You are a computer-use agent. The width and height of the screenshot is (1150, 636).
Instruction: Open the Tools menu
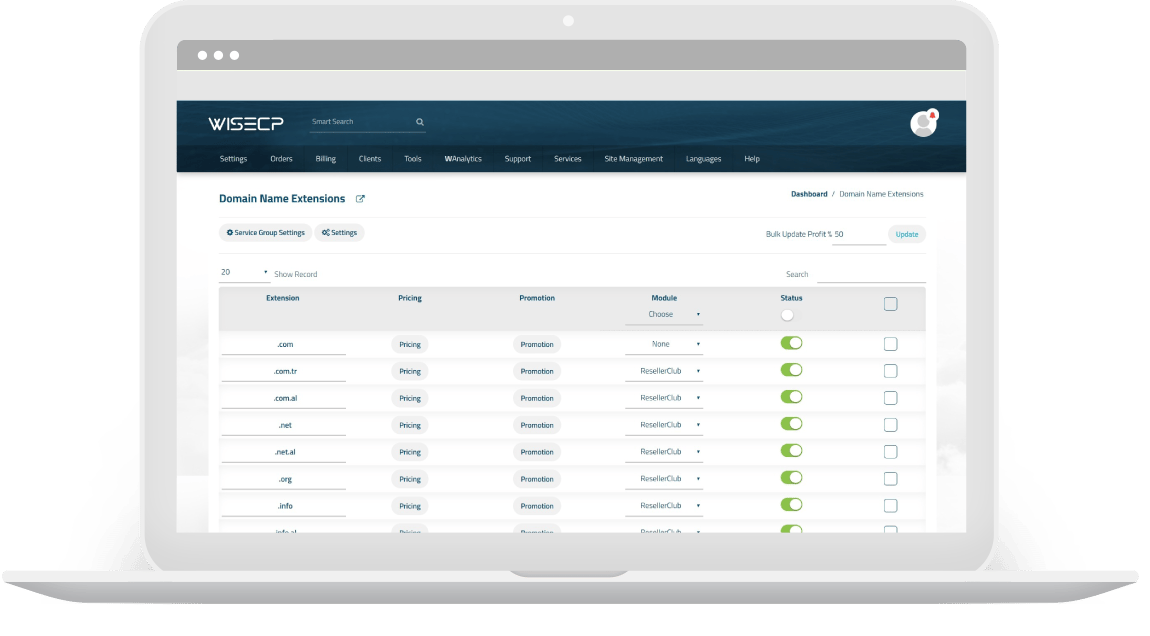click(x=413, y=158)
